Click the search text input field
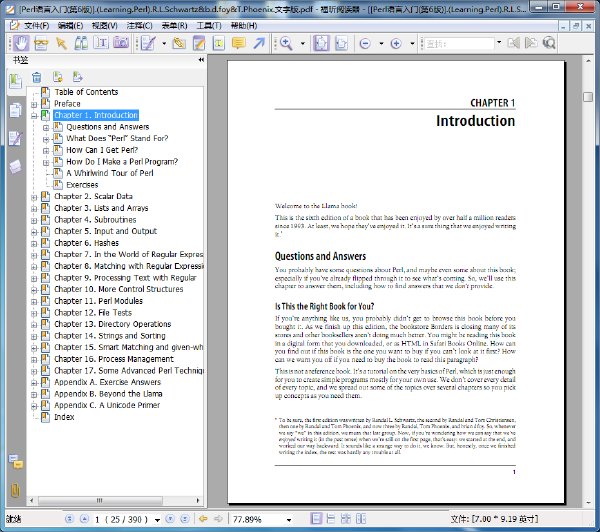Screen dimensions: 600x532 click(x=459, y=44)
